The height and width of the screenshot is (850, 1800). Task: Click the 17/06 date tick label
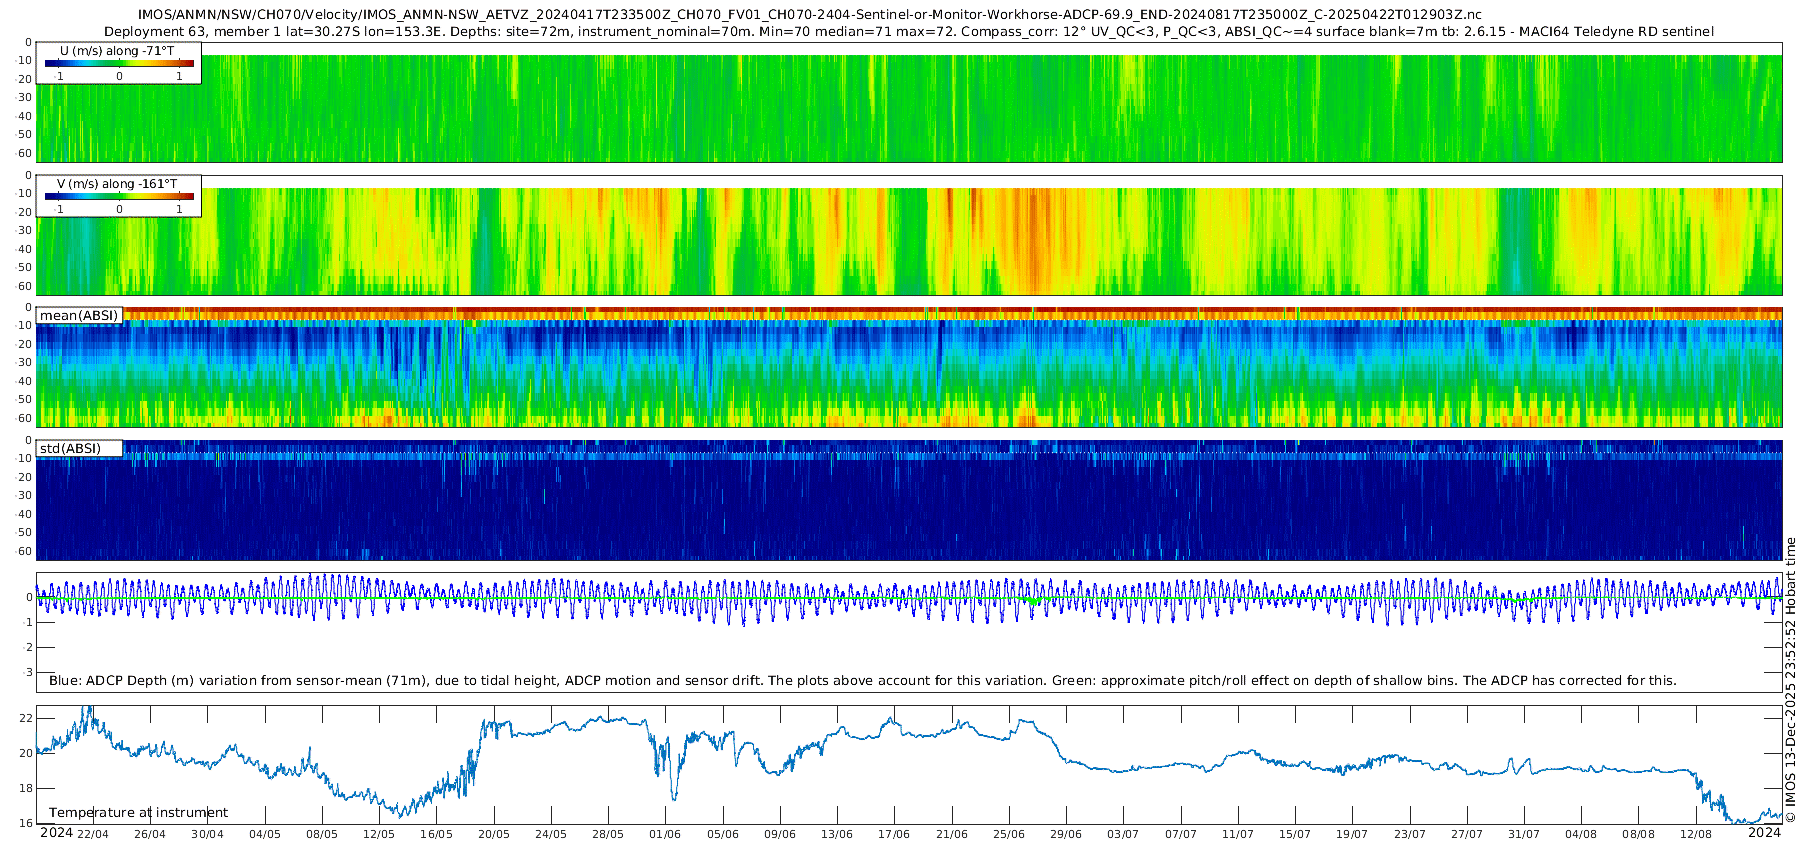894,834
